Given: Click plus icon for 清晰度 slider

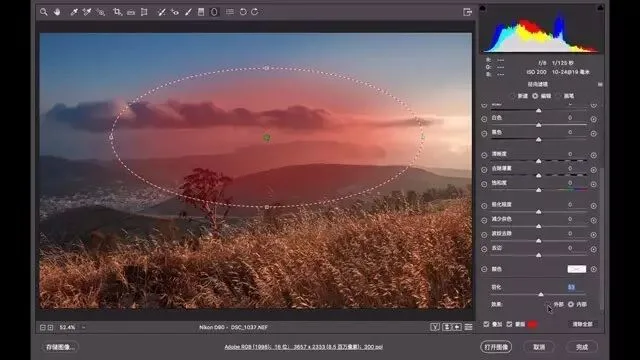Looking at the screenshot, I should (594, 155).
